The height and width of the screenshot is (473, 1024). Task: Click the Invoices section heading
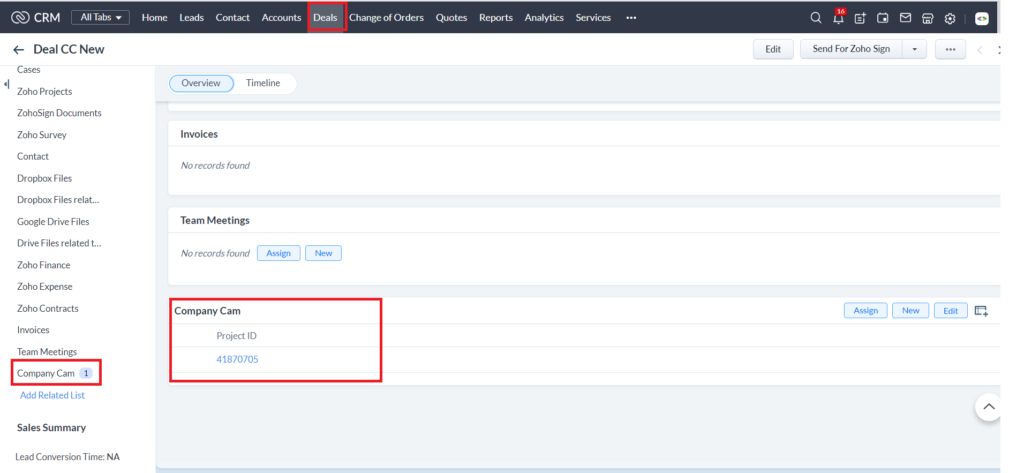[x=199, y=133]
